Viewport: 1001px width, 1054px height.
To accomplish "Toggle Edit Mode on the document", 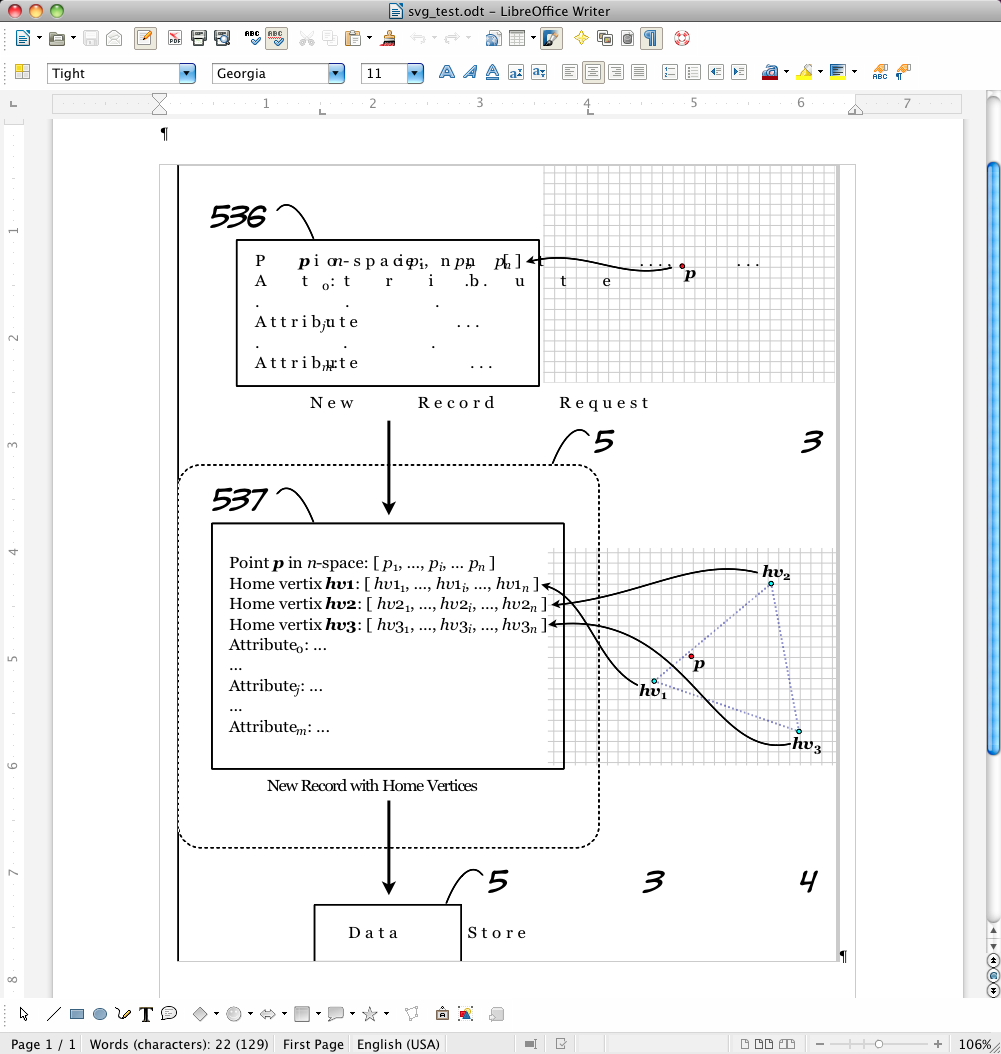I will tap(145, 39).
